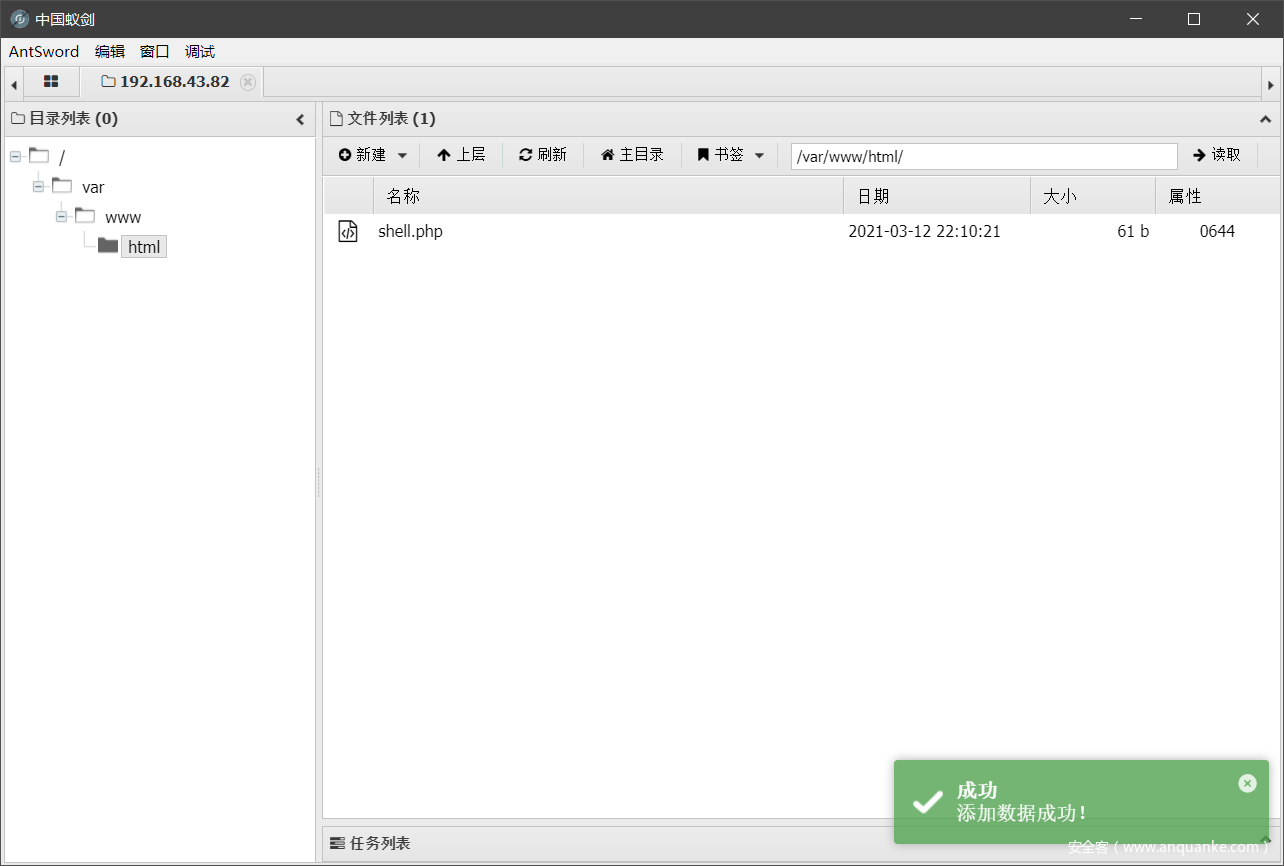1284x866 pixels.
Task: Minimize the 中国蚁剑 window
Action: click(x=1135, y=19)
